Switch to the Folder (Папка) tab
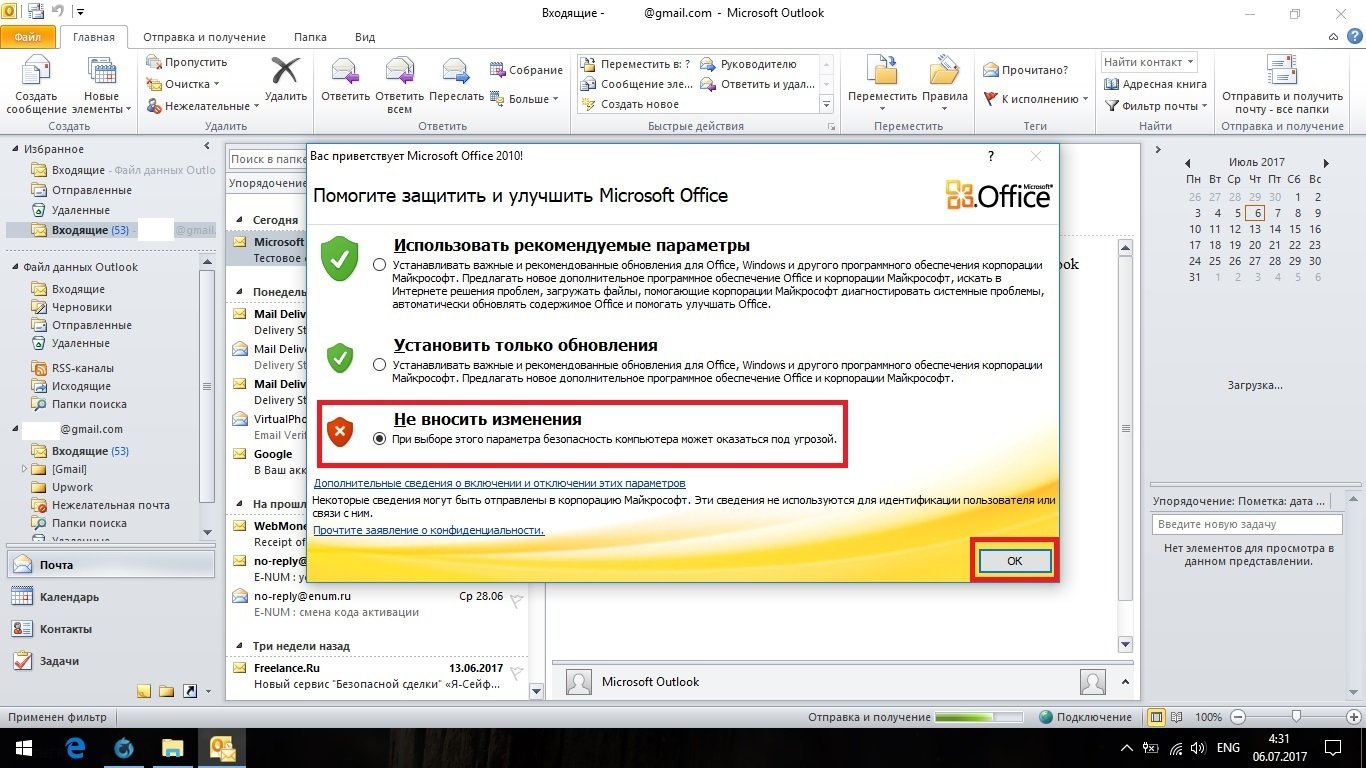Viewport: 1366px width, 768px height. point(310,37)
